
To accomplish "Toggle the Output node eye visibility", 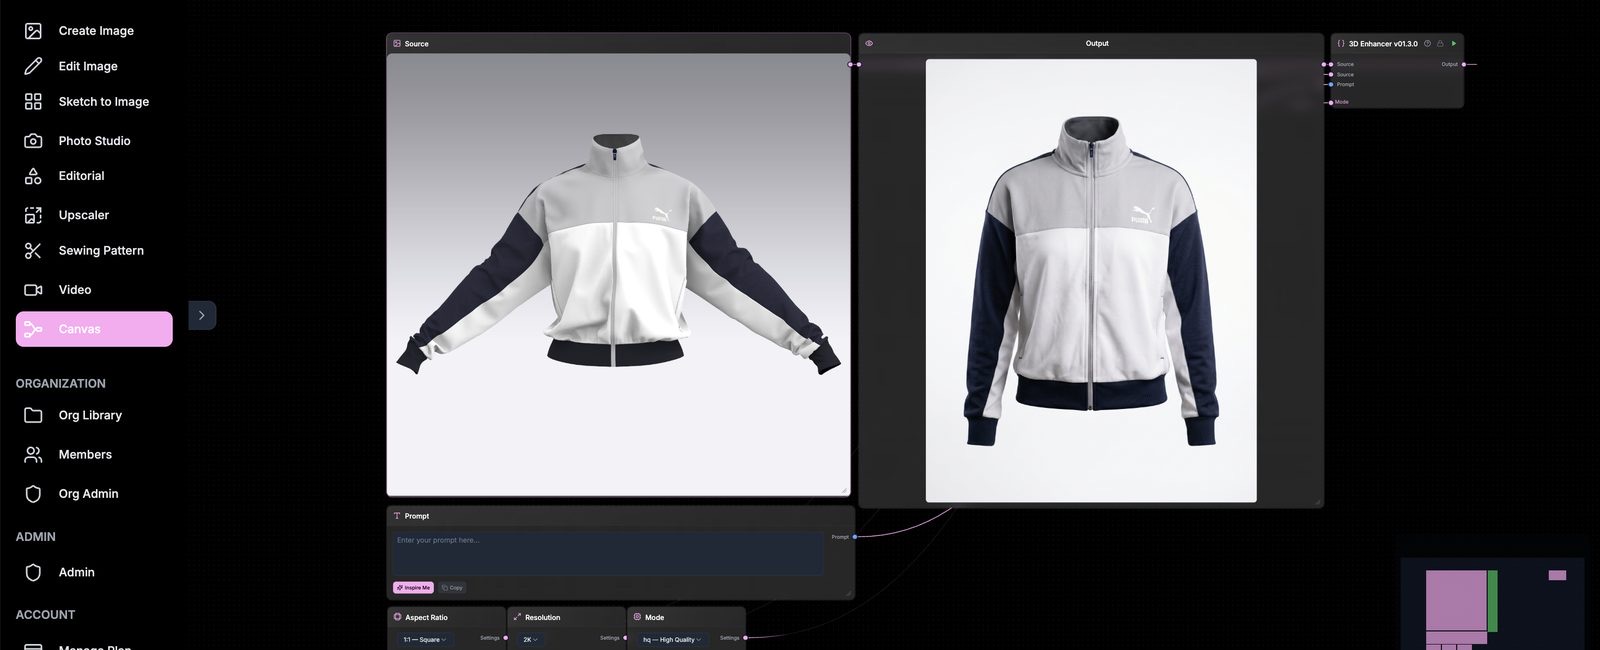I will click(x=869, y=44).
